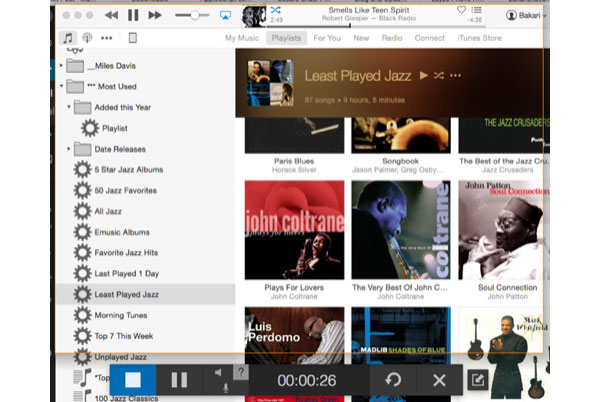Open the 5 Star Jazz Albums playlist
This screenshot has width=600, height=402.
point(119,169)
